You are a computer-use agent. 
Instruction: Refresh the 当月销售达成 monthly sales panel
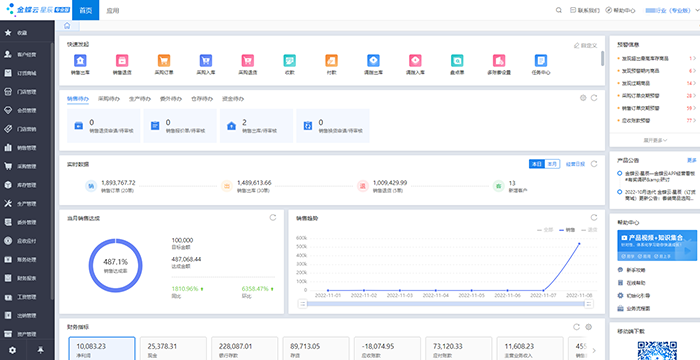coord(273,218)
